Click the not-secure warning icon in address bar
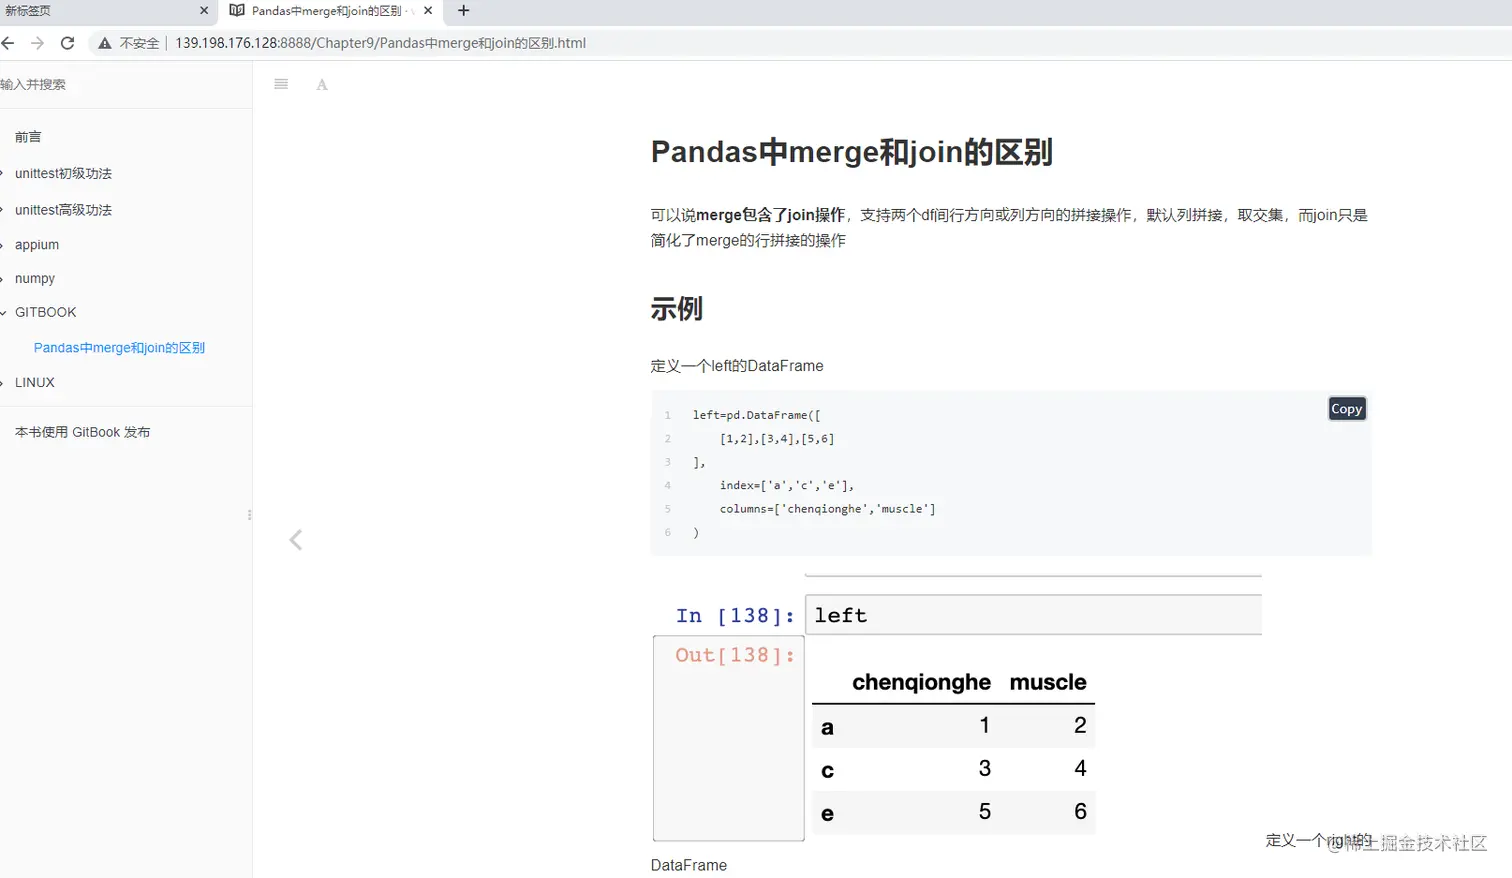This screenshot has width=1512, height=878. pos(104,43)
